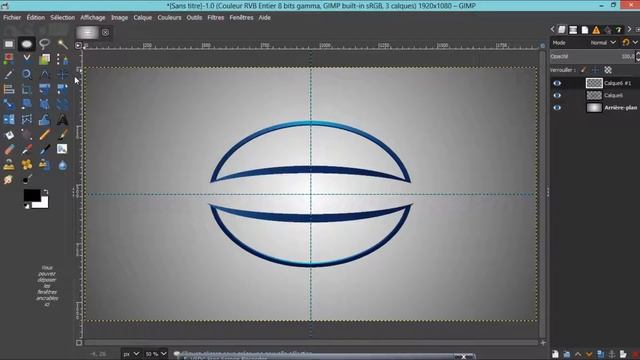The width and height of the screenshot is (640, 360).
Task: Select the Warp Transform tool
Action: point(44,120)
